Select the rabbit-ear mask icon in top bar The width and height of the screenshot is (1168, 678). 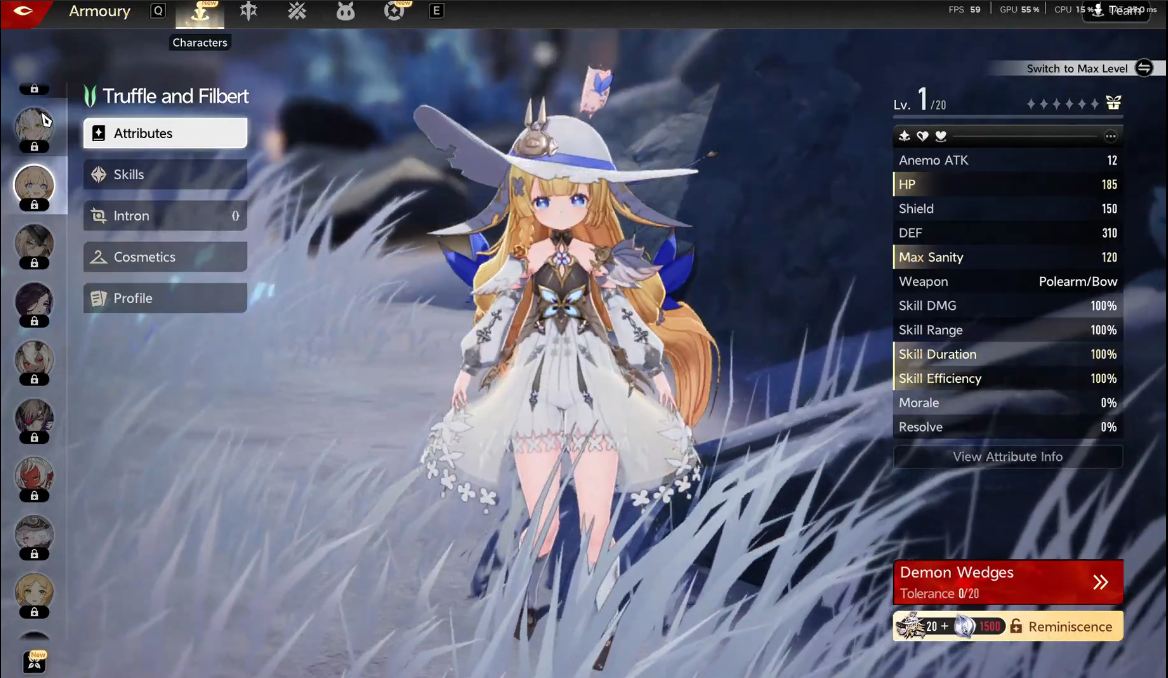(346, 12)
